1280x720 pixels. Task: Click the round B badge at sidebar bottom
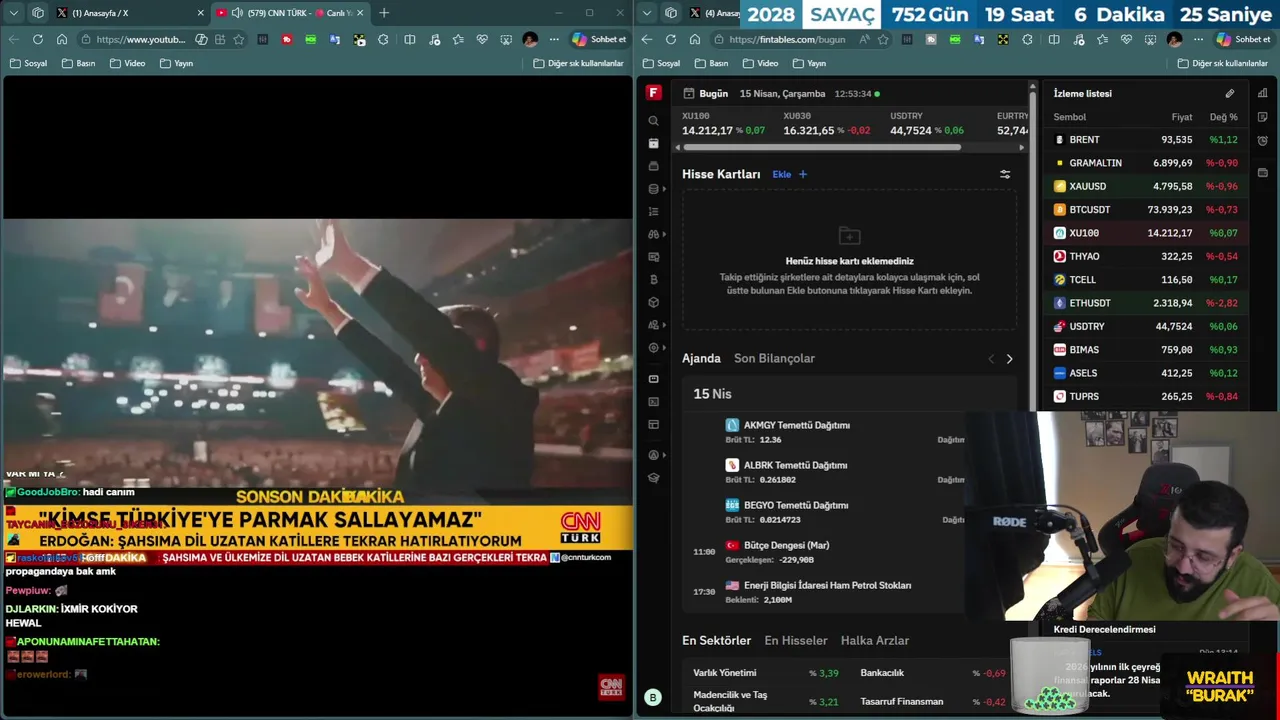(x=653, y=698)
